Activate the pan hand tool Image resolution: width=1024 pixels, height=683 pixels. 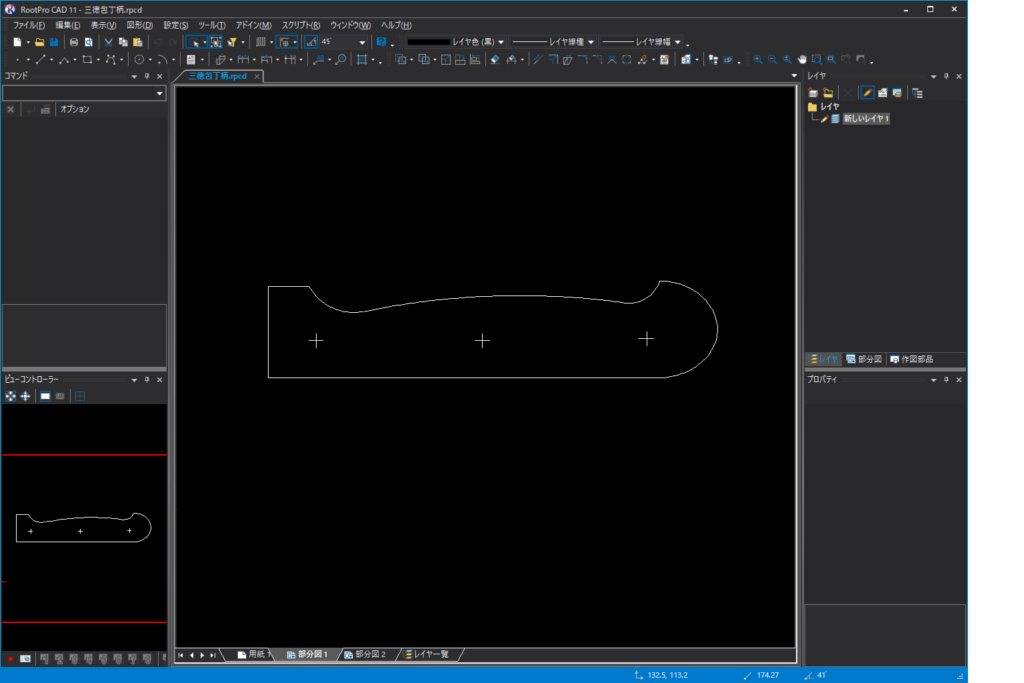click(x=802, y=60)
